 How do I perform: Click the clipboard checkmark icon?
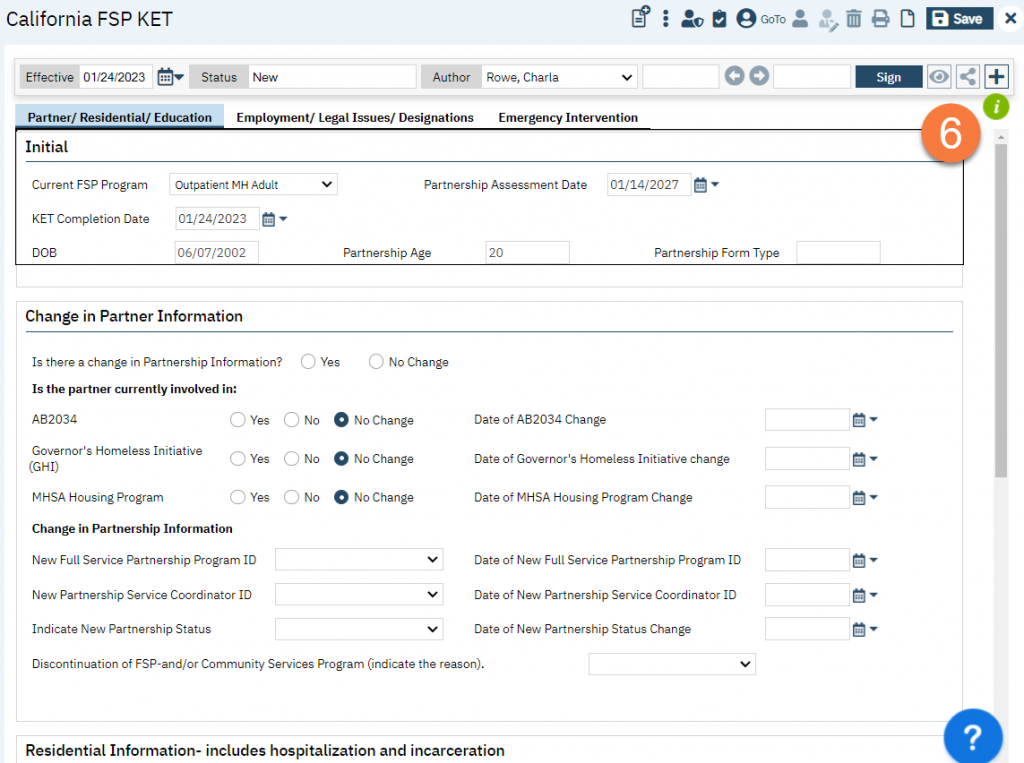tap(719, 18)
